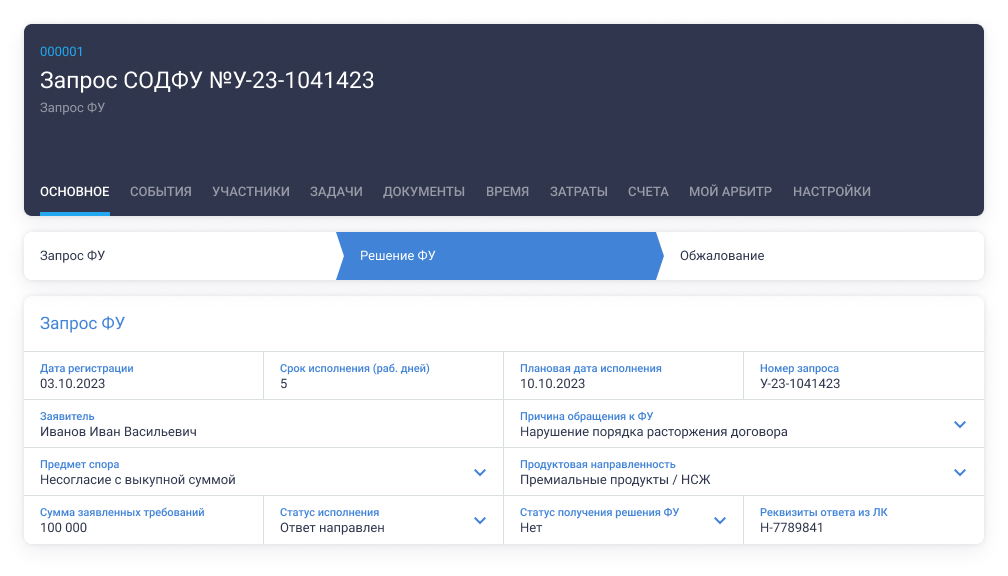Select the Время tab
The image size is (1008, 576).
(x=507, y=191)
